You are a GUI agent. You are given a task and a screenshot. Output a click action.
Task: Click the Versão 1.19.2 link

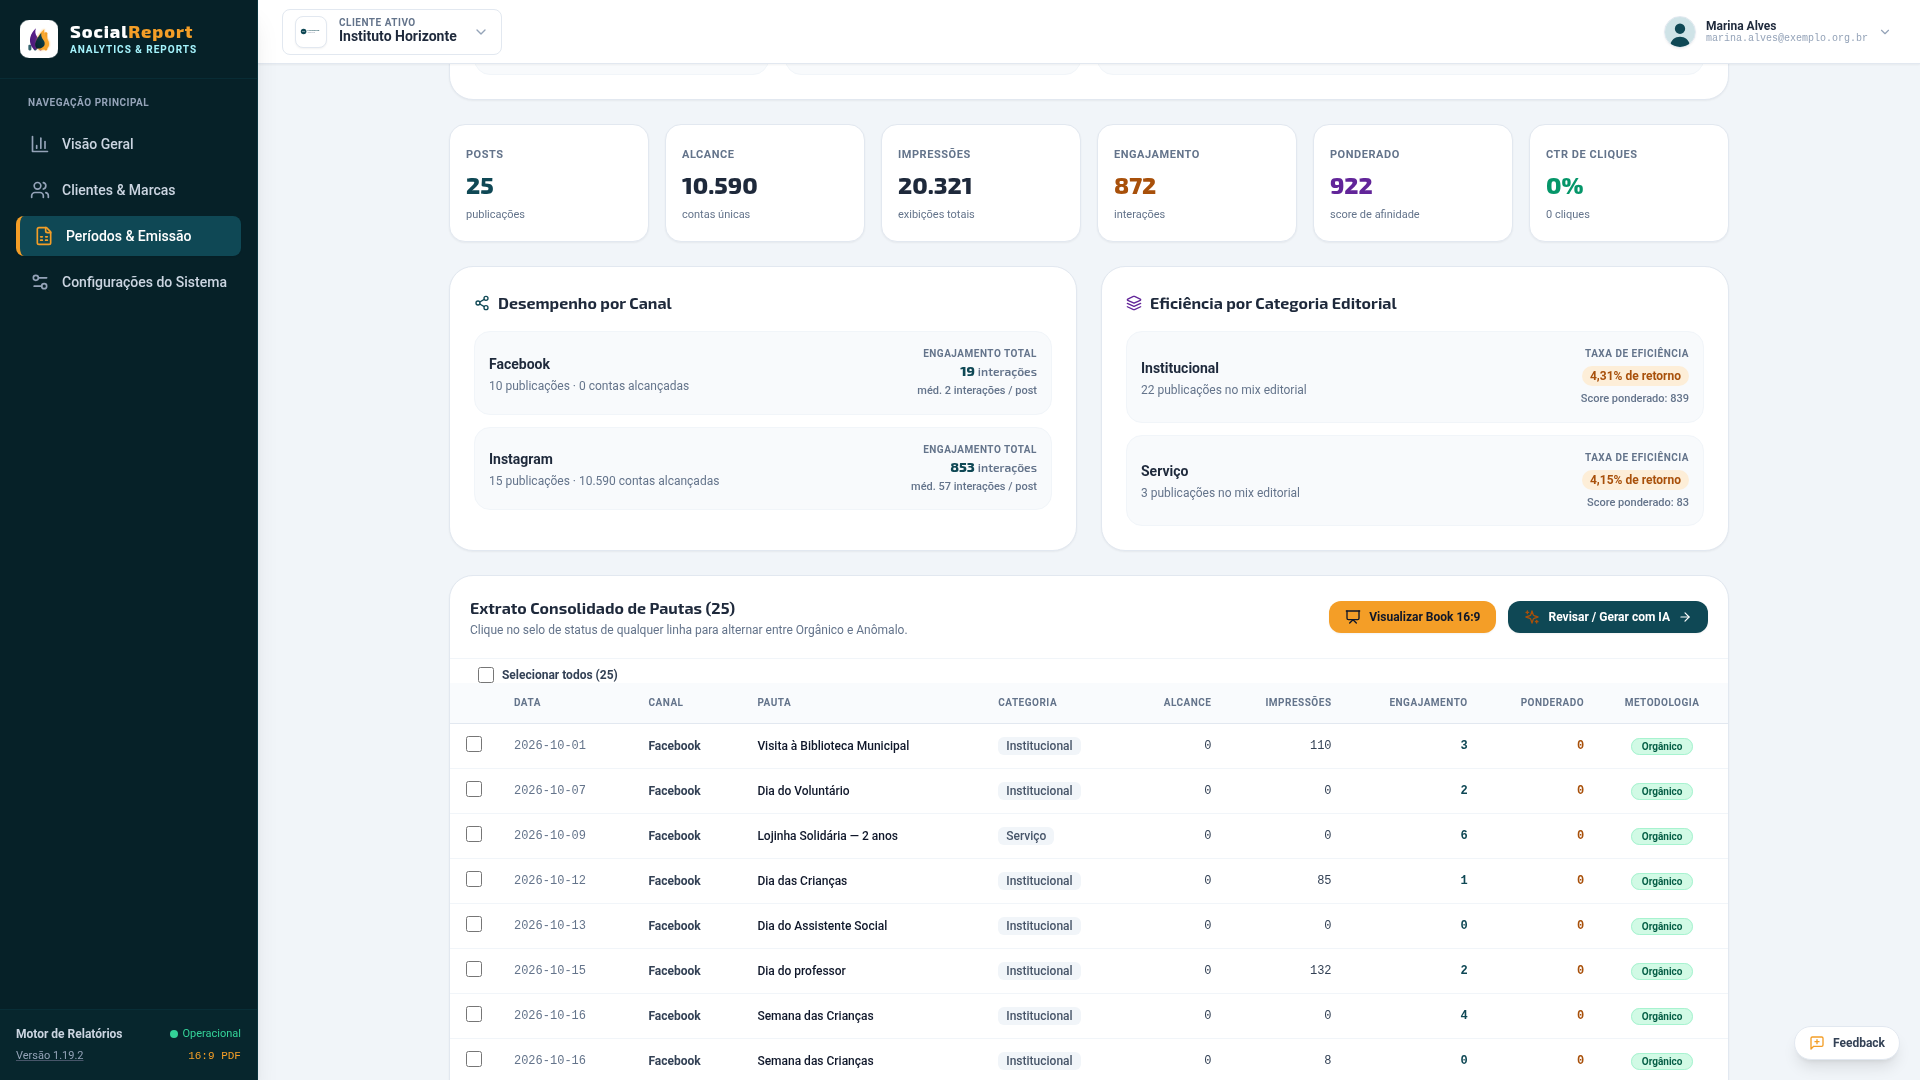click(49, 1056)
